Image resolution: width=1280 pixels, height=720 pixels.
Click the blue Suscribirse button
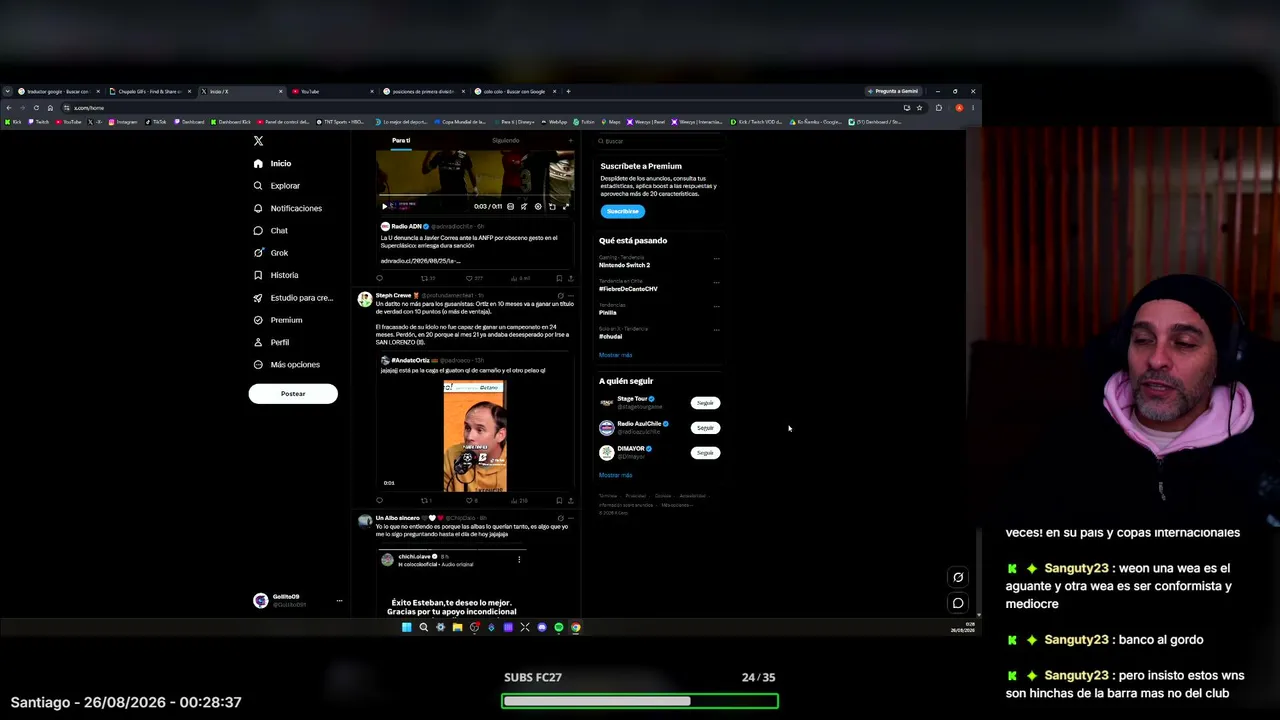point(622,211)
